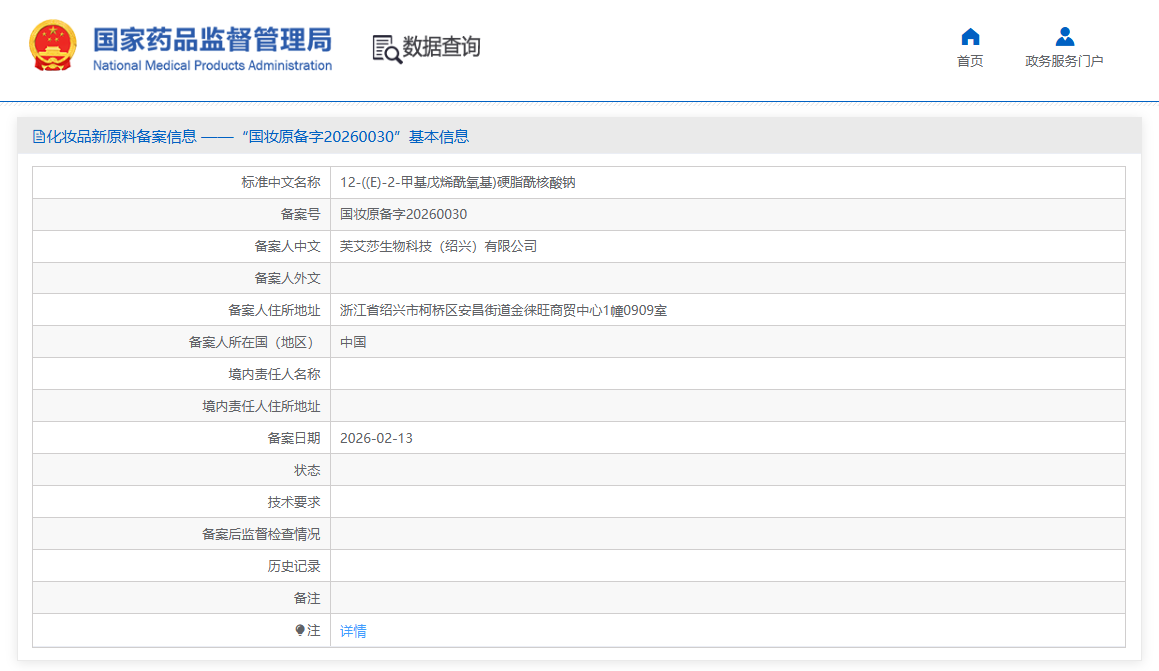Click the home house icon
This screenshot has width=1159, height=671.
[970, 37]
